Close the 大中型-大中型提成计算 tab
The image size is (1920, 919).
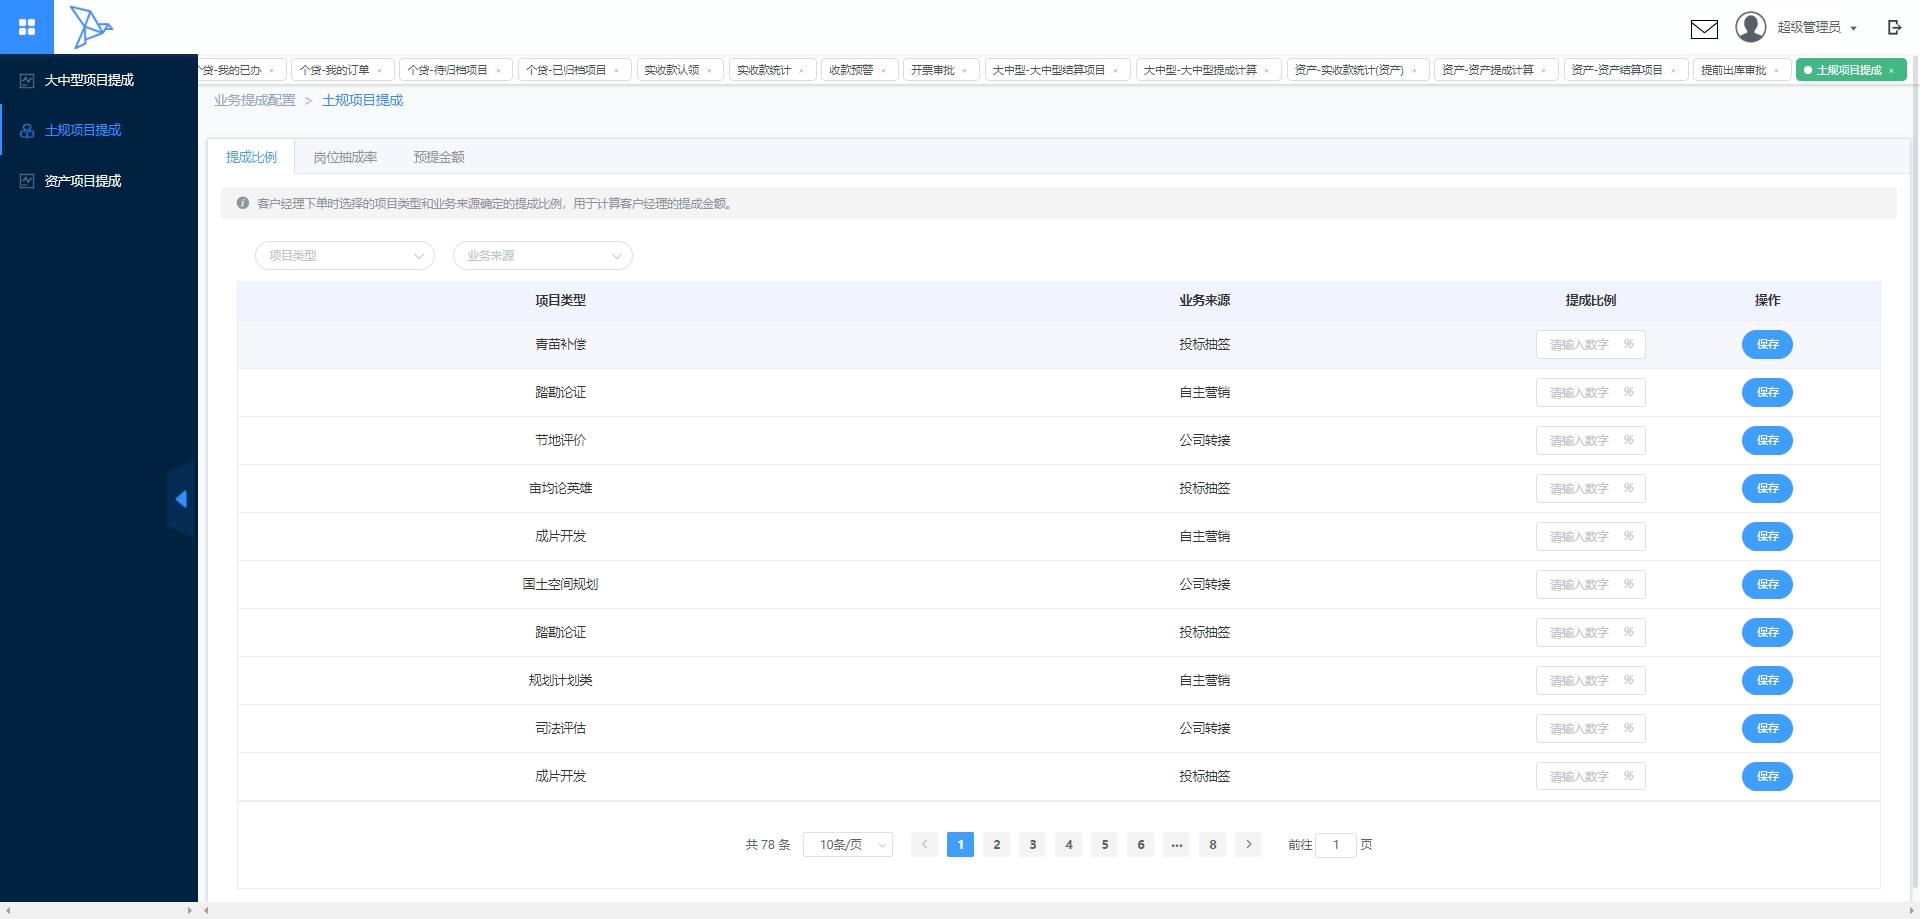(x=1267, y=71)
